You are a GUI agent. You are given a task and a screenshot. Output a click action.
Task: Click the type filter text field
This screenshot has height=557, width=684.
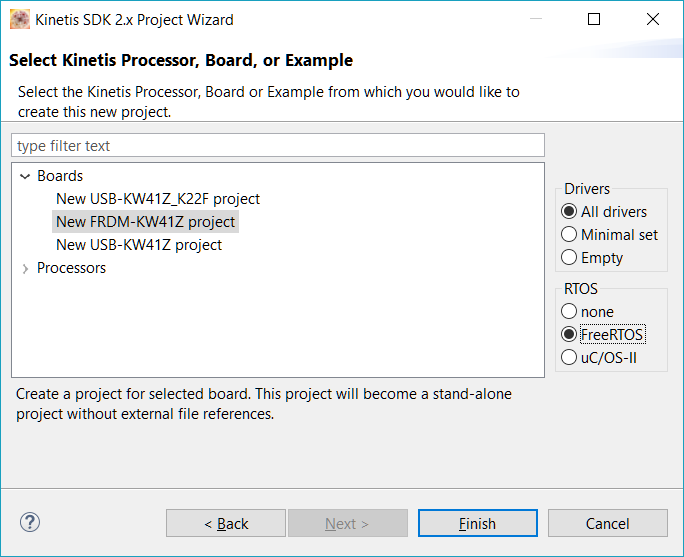[278, 146]
